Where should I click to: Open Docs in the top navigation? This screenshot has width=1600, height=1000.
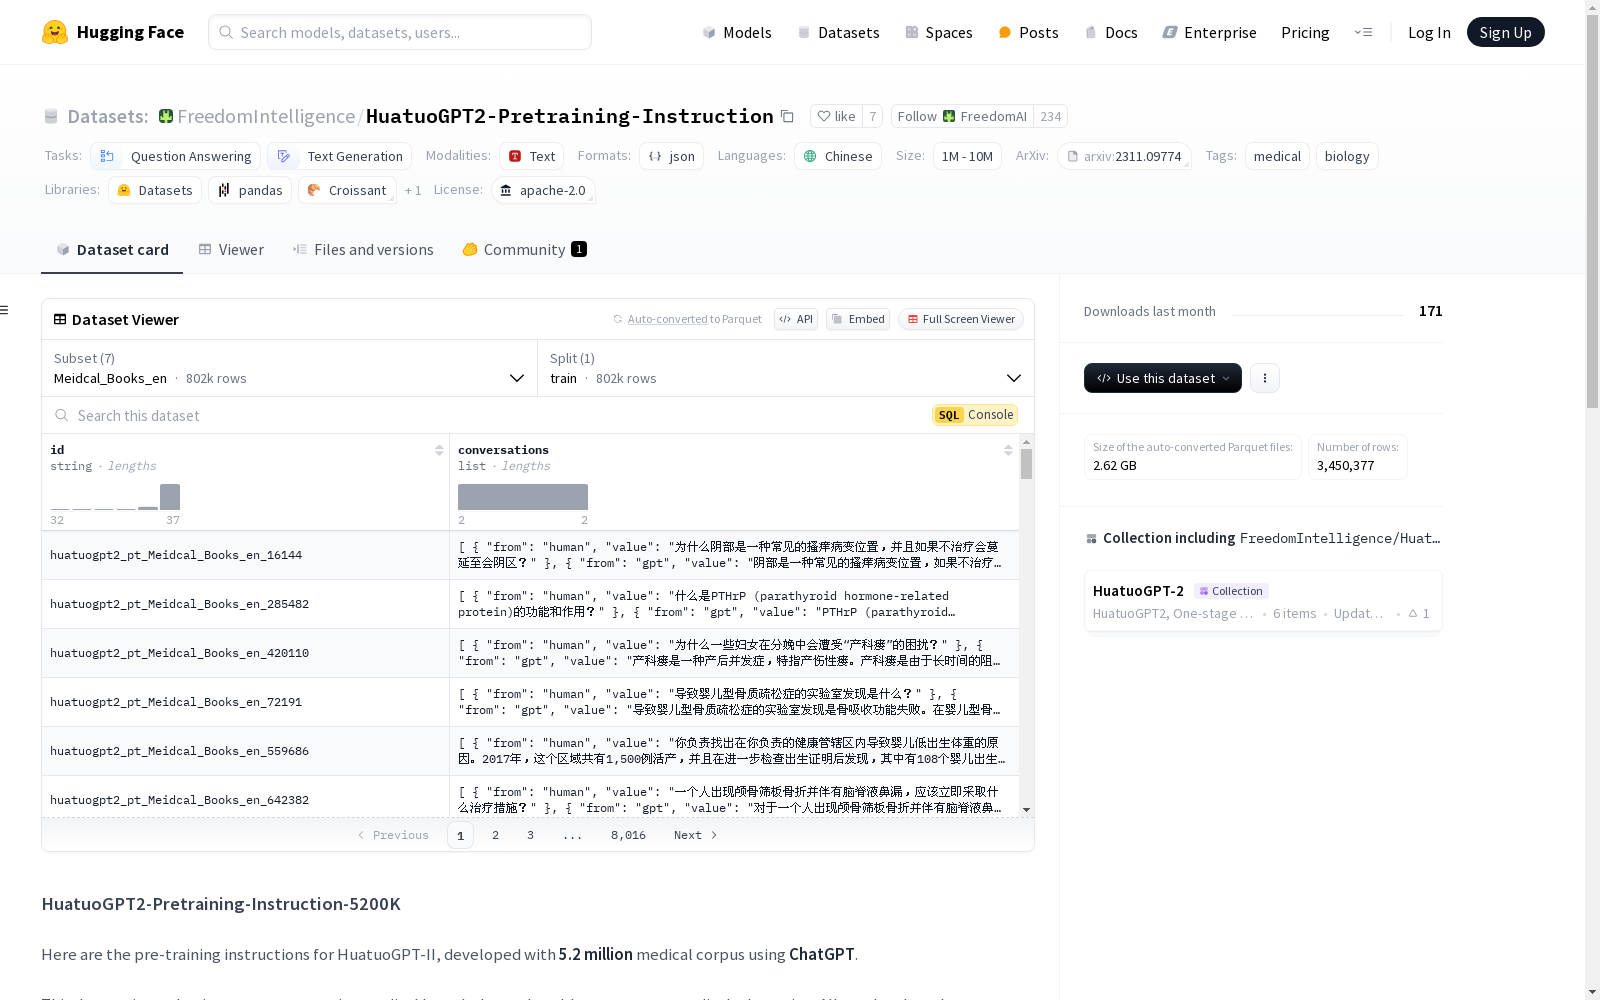point(1111,32)
